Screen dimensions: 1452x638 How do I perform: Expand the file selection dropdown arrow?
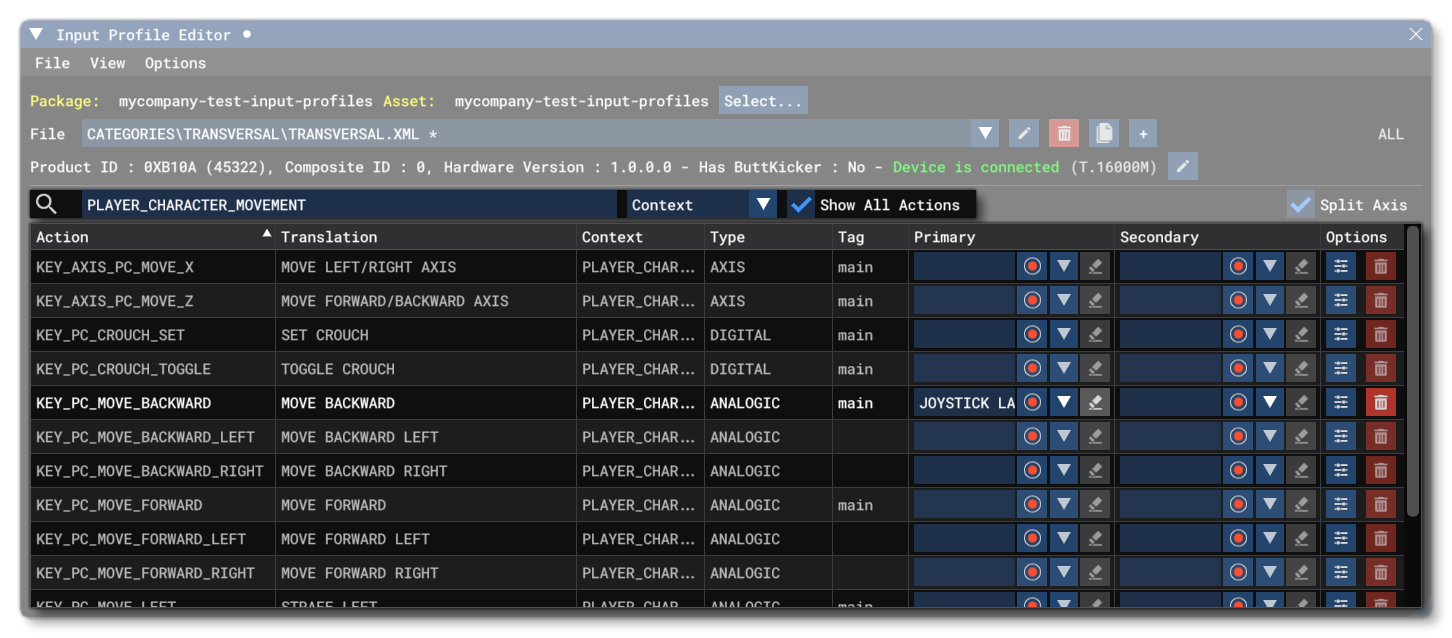984,132
